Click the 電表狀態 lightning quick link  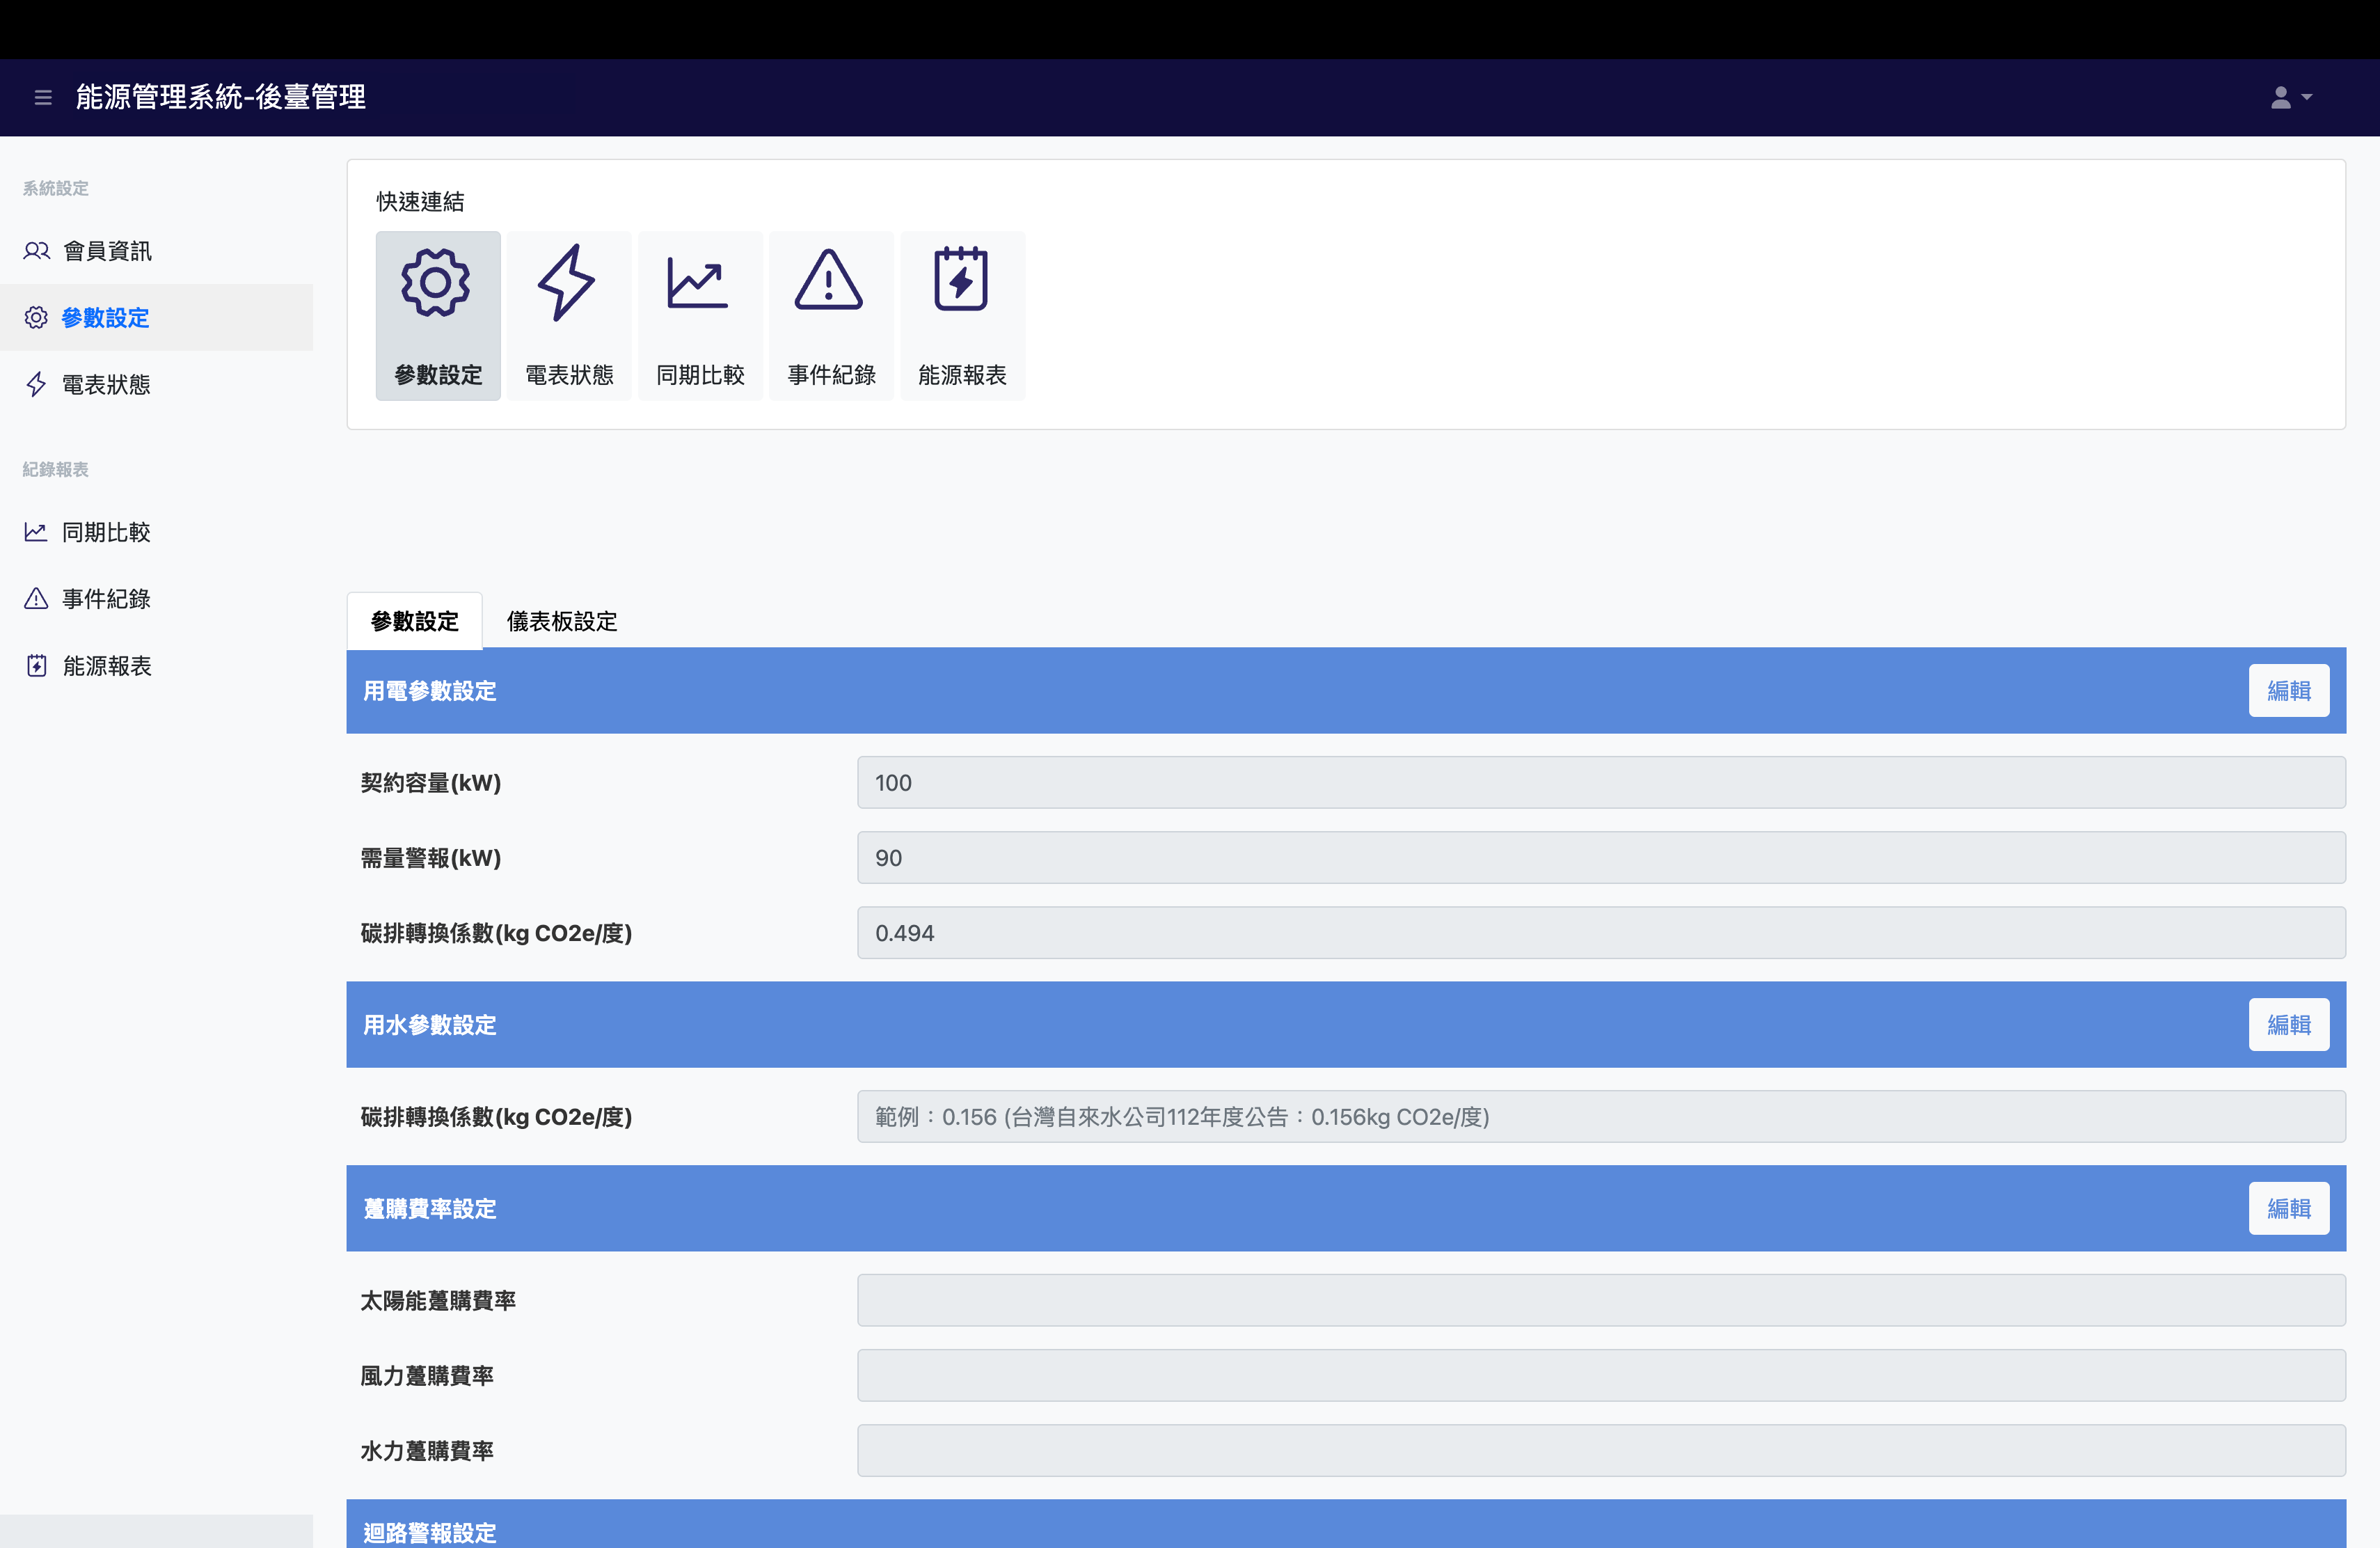569,316
